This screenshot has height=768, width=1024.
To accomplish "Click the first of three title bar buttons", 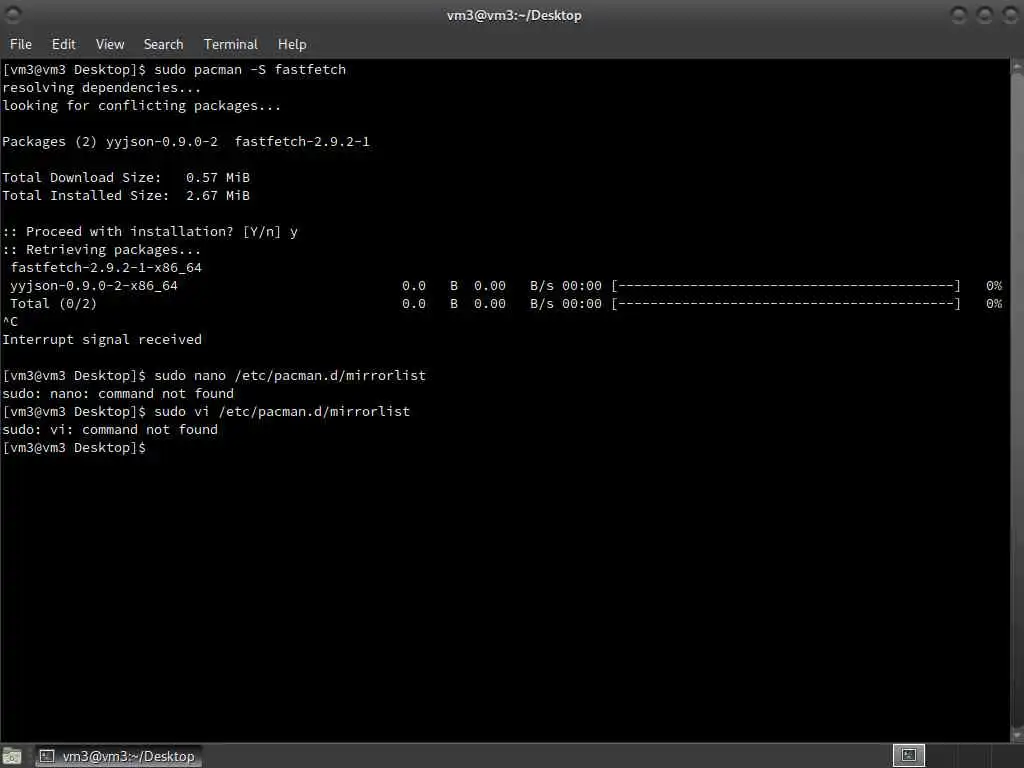I will (x=959, y=14).
